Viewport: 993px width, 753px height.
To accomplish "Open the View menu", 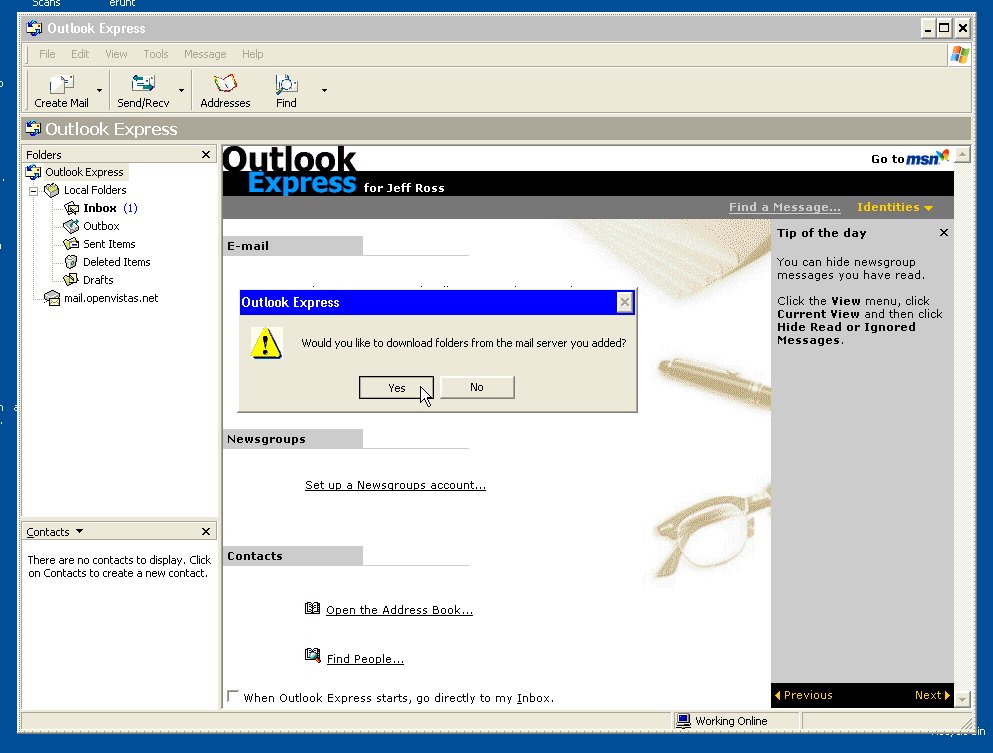I will pos(116,54).
